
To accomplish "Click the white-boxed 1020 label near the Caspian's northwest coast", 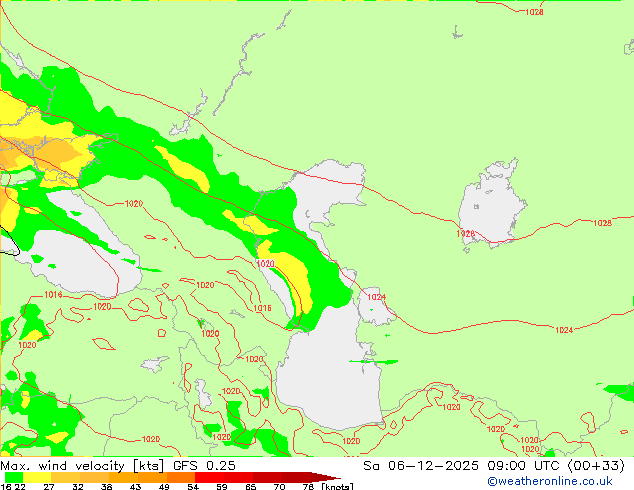I will (266, 264).
